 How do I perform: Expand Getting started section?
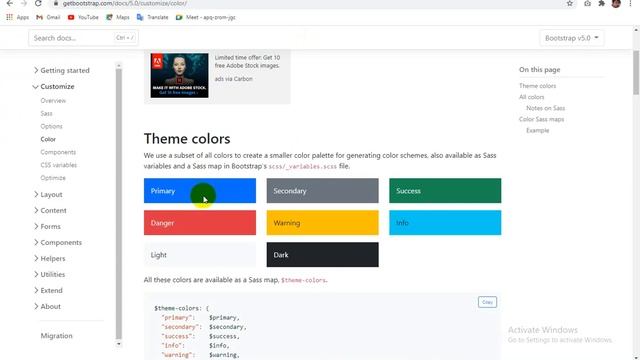[62, 70]
